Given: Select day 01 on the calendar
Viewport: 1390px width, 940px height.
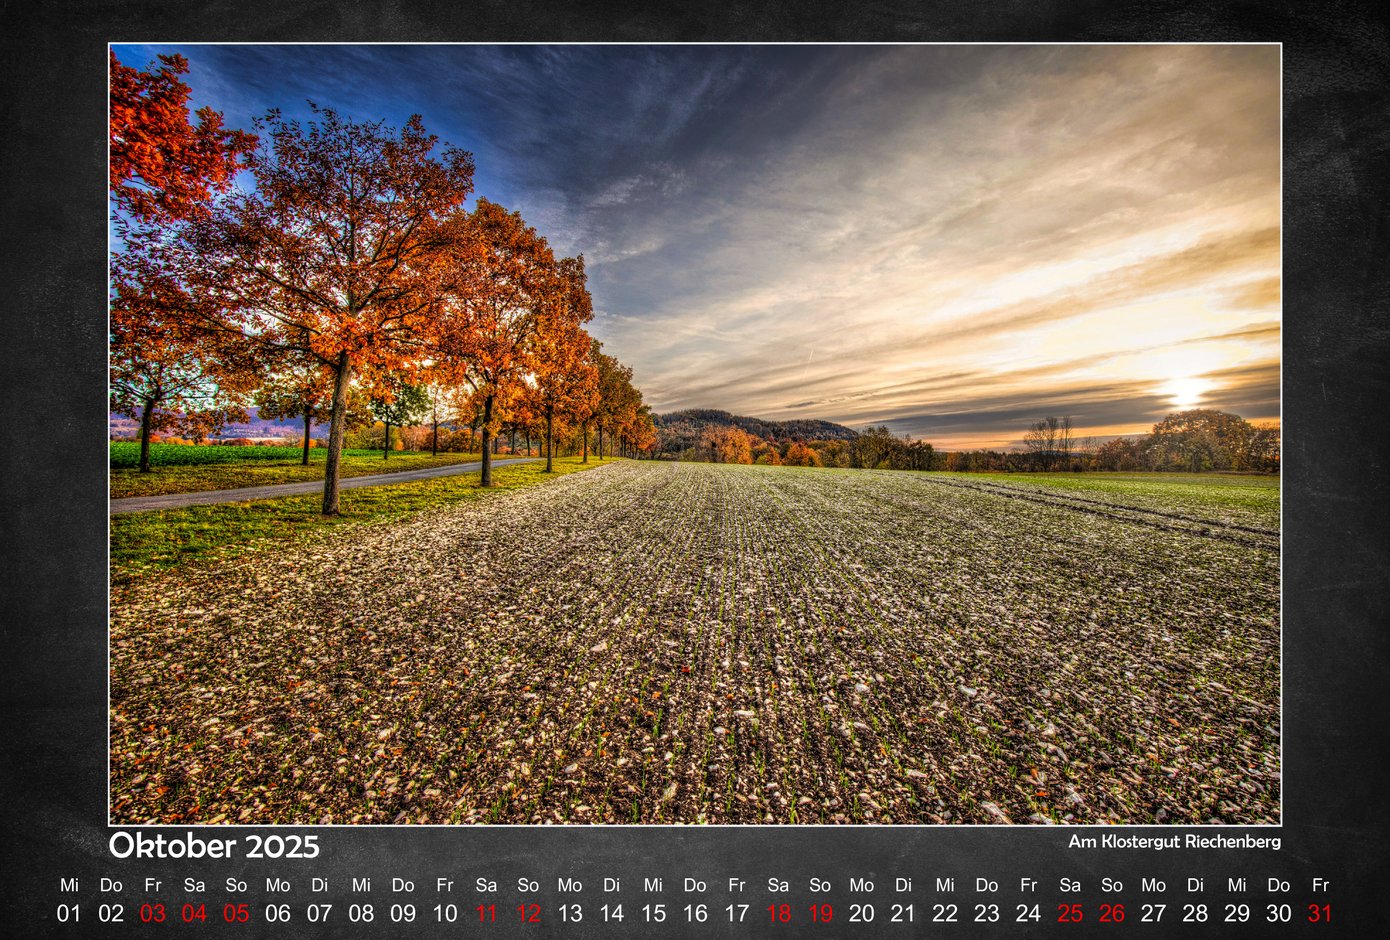Looking at the screenshot, I should tap(69, 913).
